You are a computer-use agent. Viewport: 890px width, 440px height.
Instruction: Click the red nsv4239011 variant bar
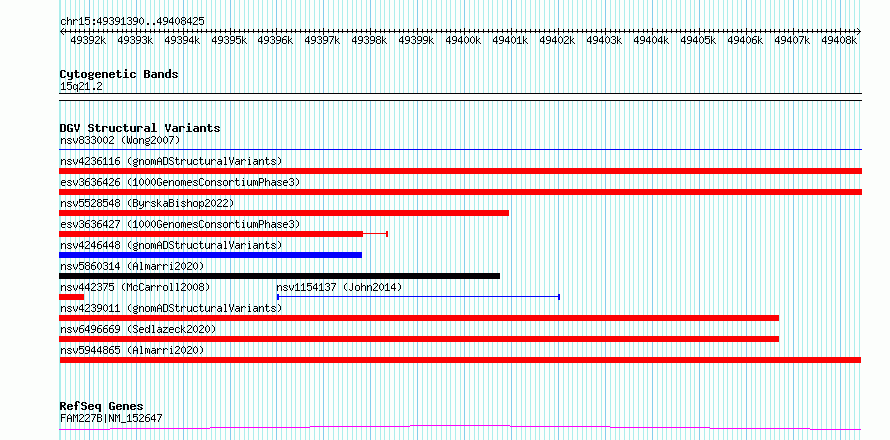419,318
